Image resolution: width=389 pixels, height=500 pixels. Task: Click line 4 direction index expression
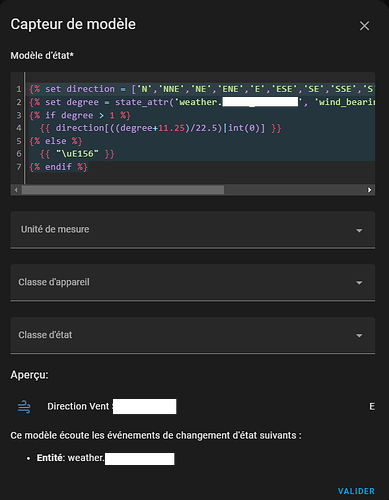[160, 128]
